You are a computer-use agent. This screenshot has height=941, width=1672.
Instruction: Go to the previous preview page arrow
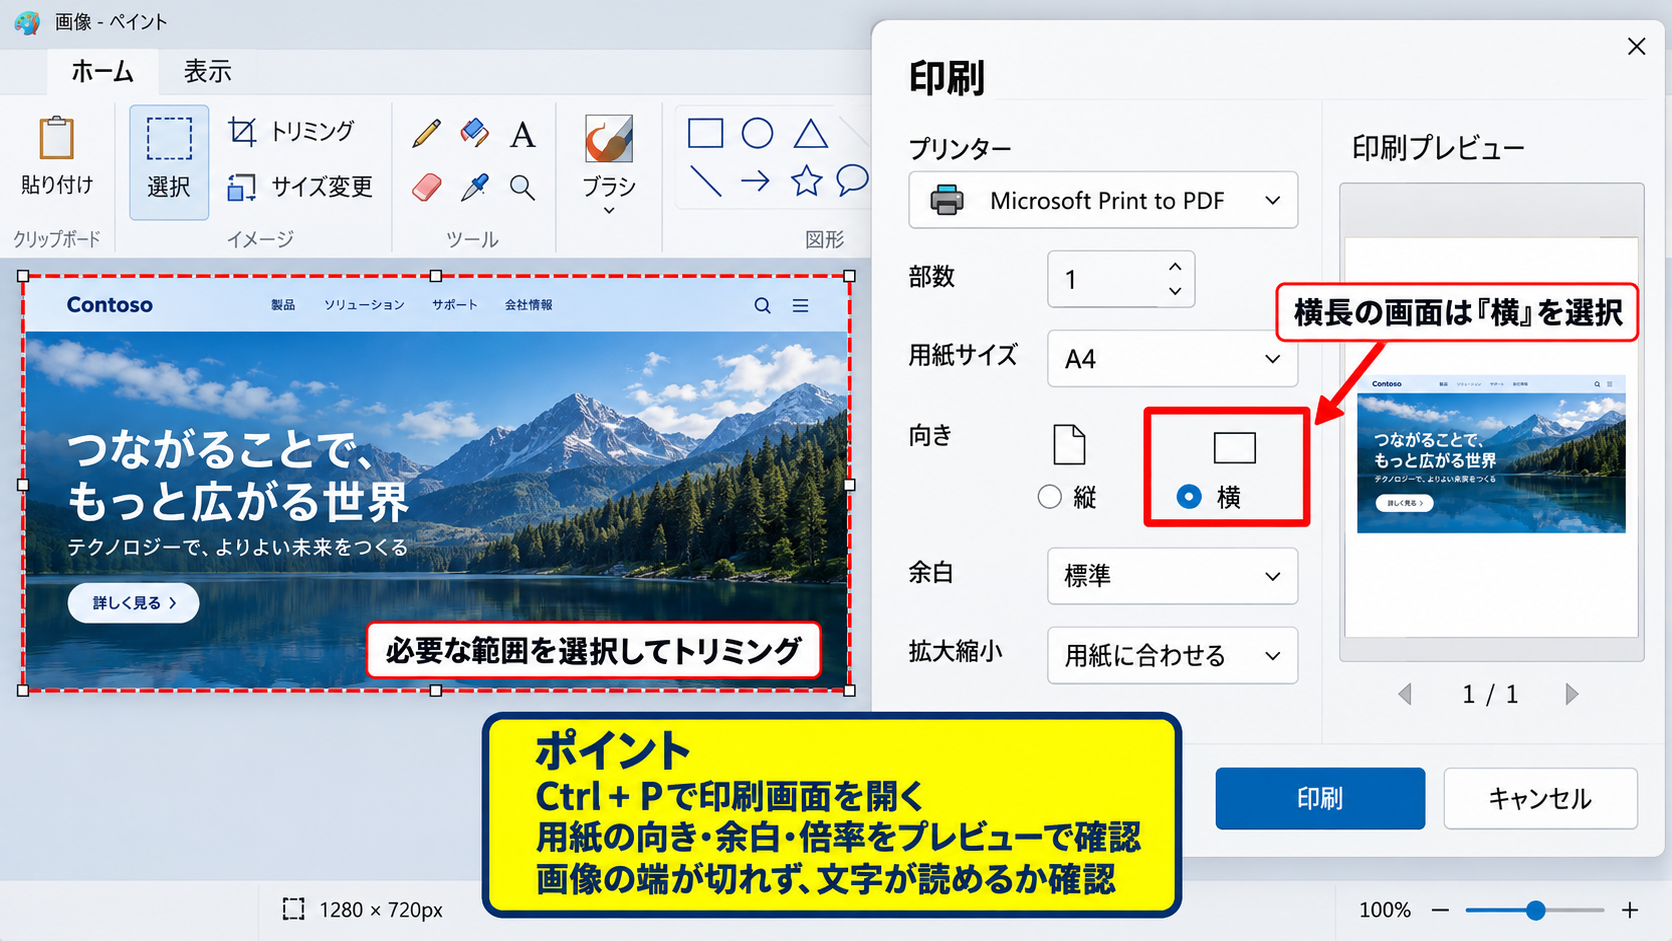click(1405, 694)
